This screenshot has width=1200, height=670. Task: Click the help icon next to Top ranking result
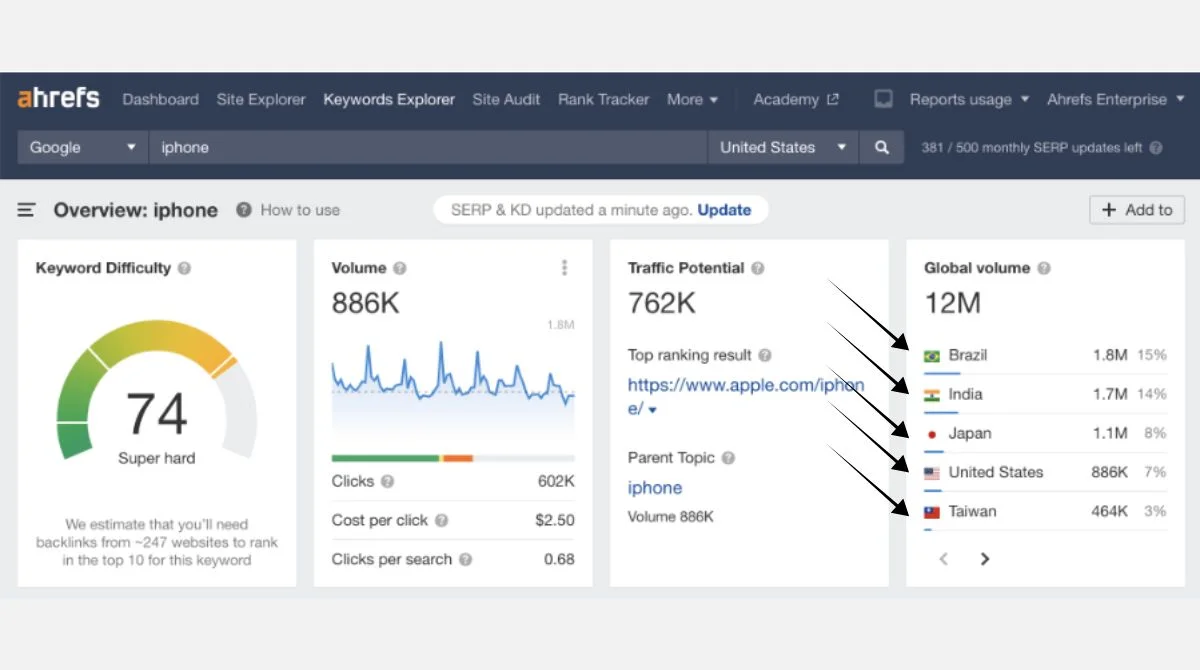point(765,355)
